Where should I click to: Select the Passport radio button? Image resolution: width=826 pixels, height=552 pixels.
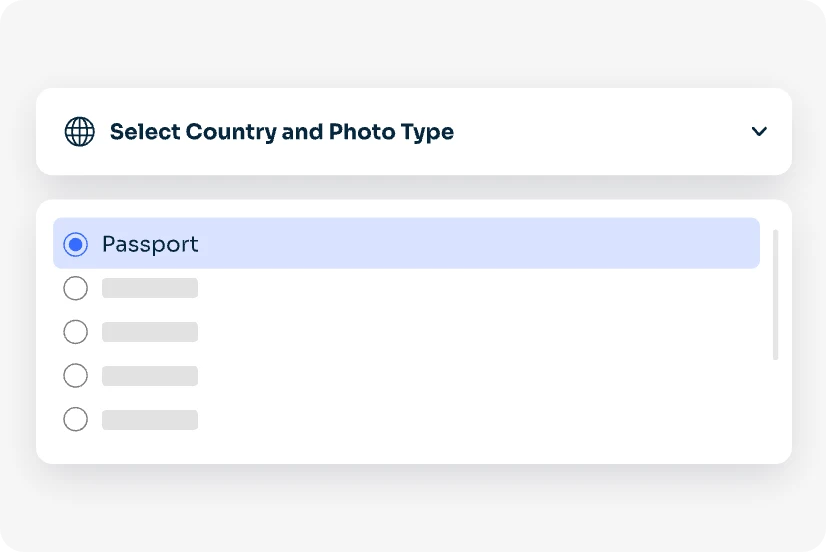75,244
